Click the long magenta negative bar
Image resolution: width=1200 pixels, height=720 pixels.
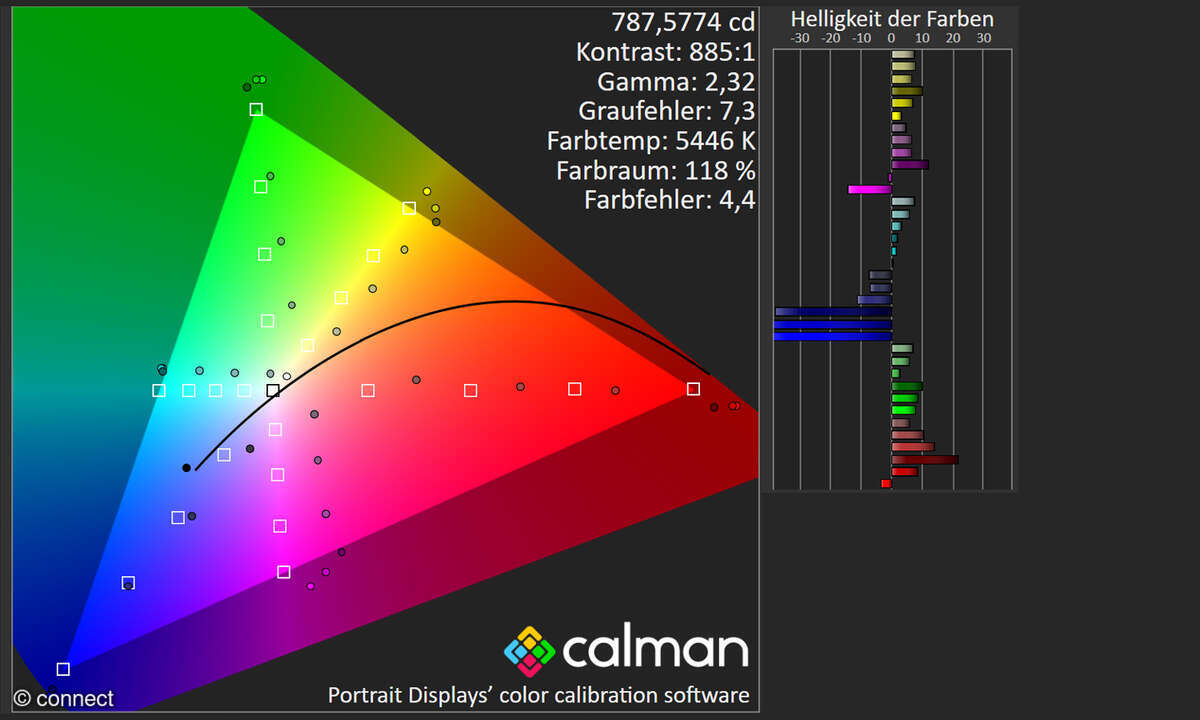point(869,189)
